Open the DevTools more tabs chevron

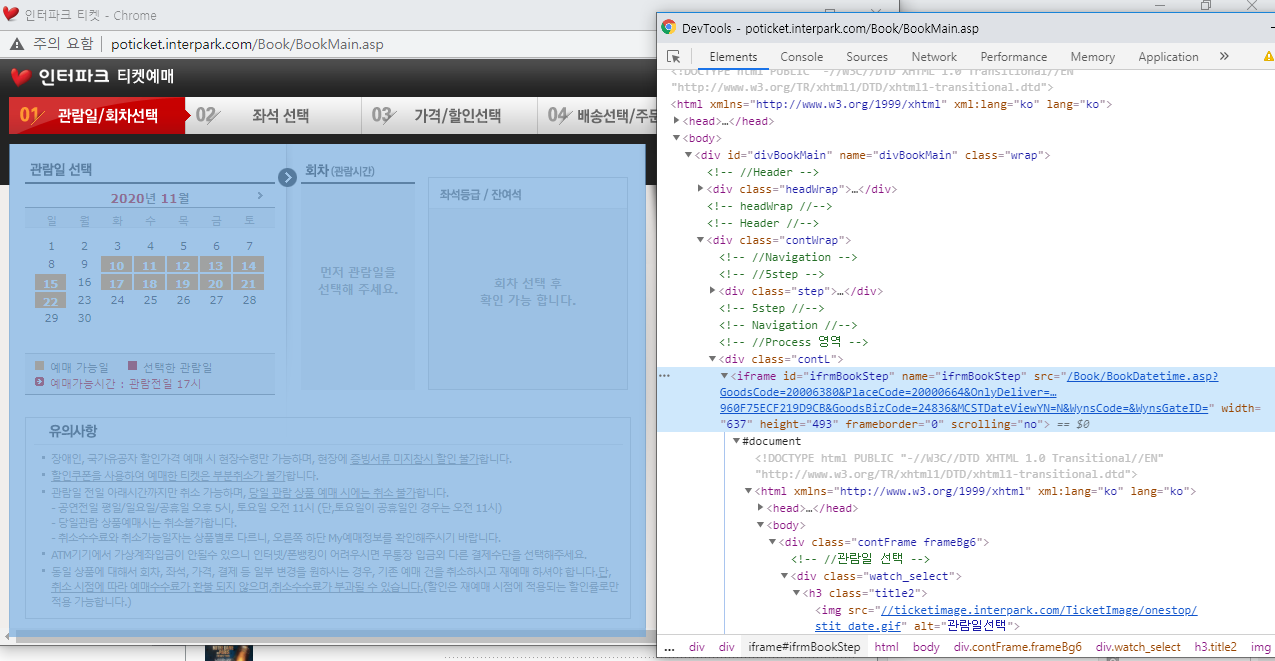(1224, 57)
